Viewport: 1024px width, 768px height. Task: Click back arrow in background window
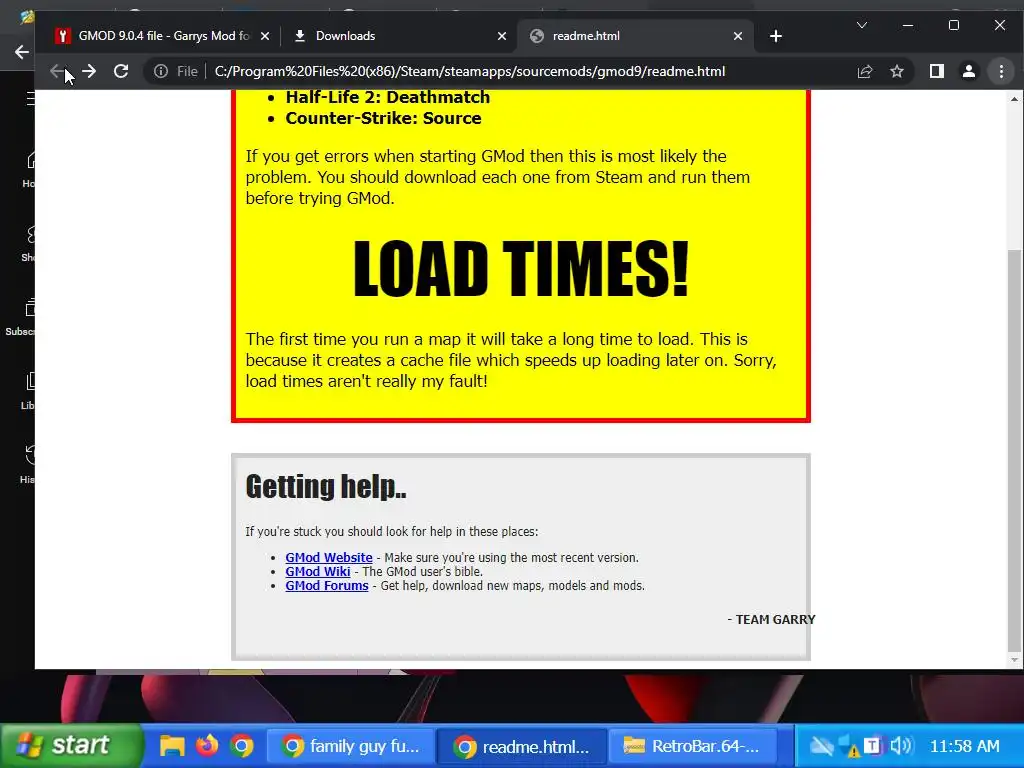22,52
